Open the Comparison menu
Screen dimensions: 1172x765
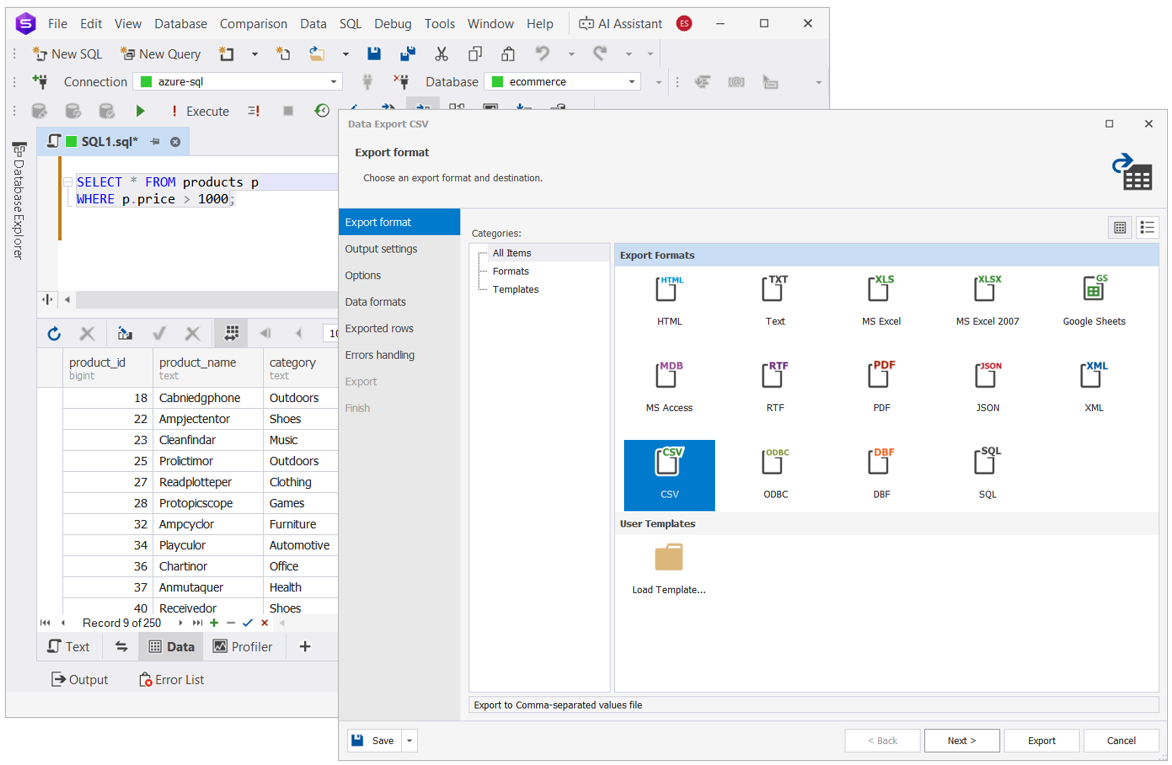click(253, 24)
